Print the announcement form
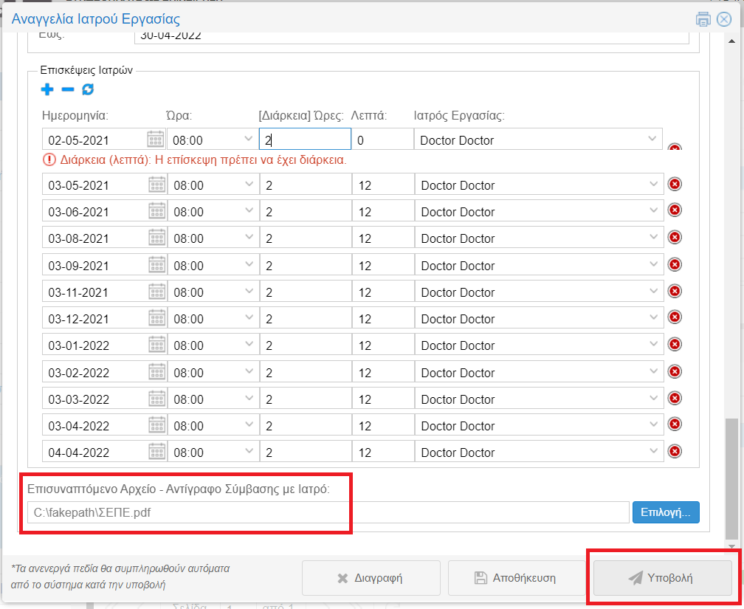The image size is (744, 609). click(703, 19)
